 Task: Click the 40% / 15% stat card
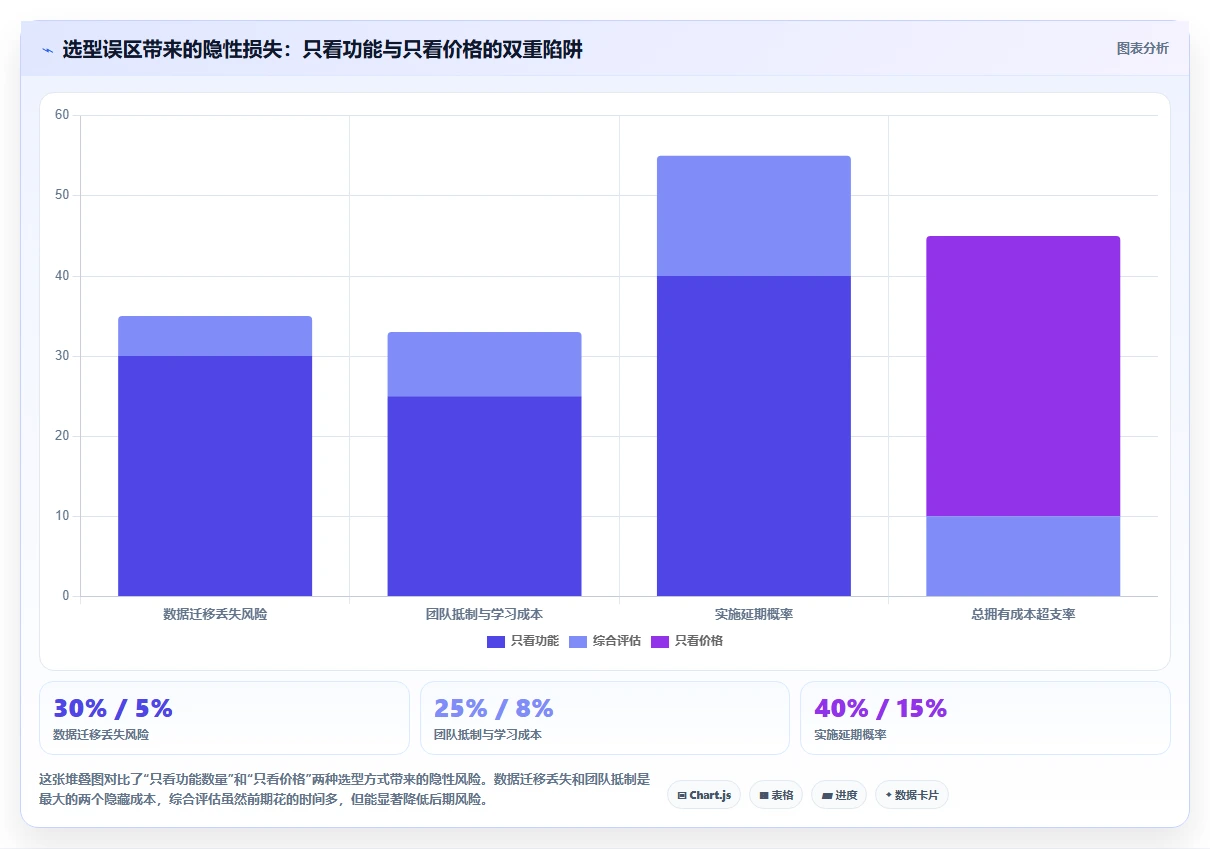coord(985,718)
